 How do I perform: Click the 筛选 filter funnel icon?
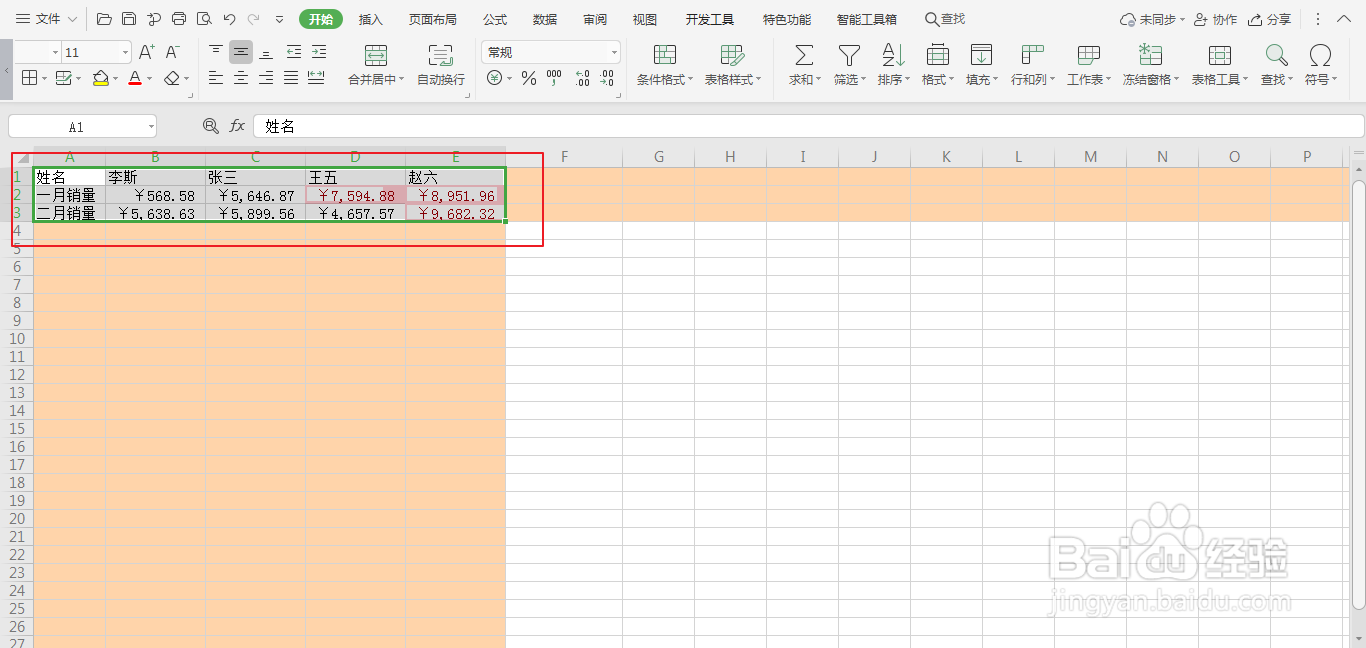click(x=849, y=55)
